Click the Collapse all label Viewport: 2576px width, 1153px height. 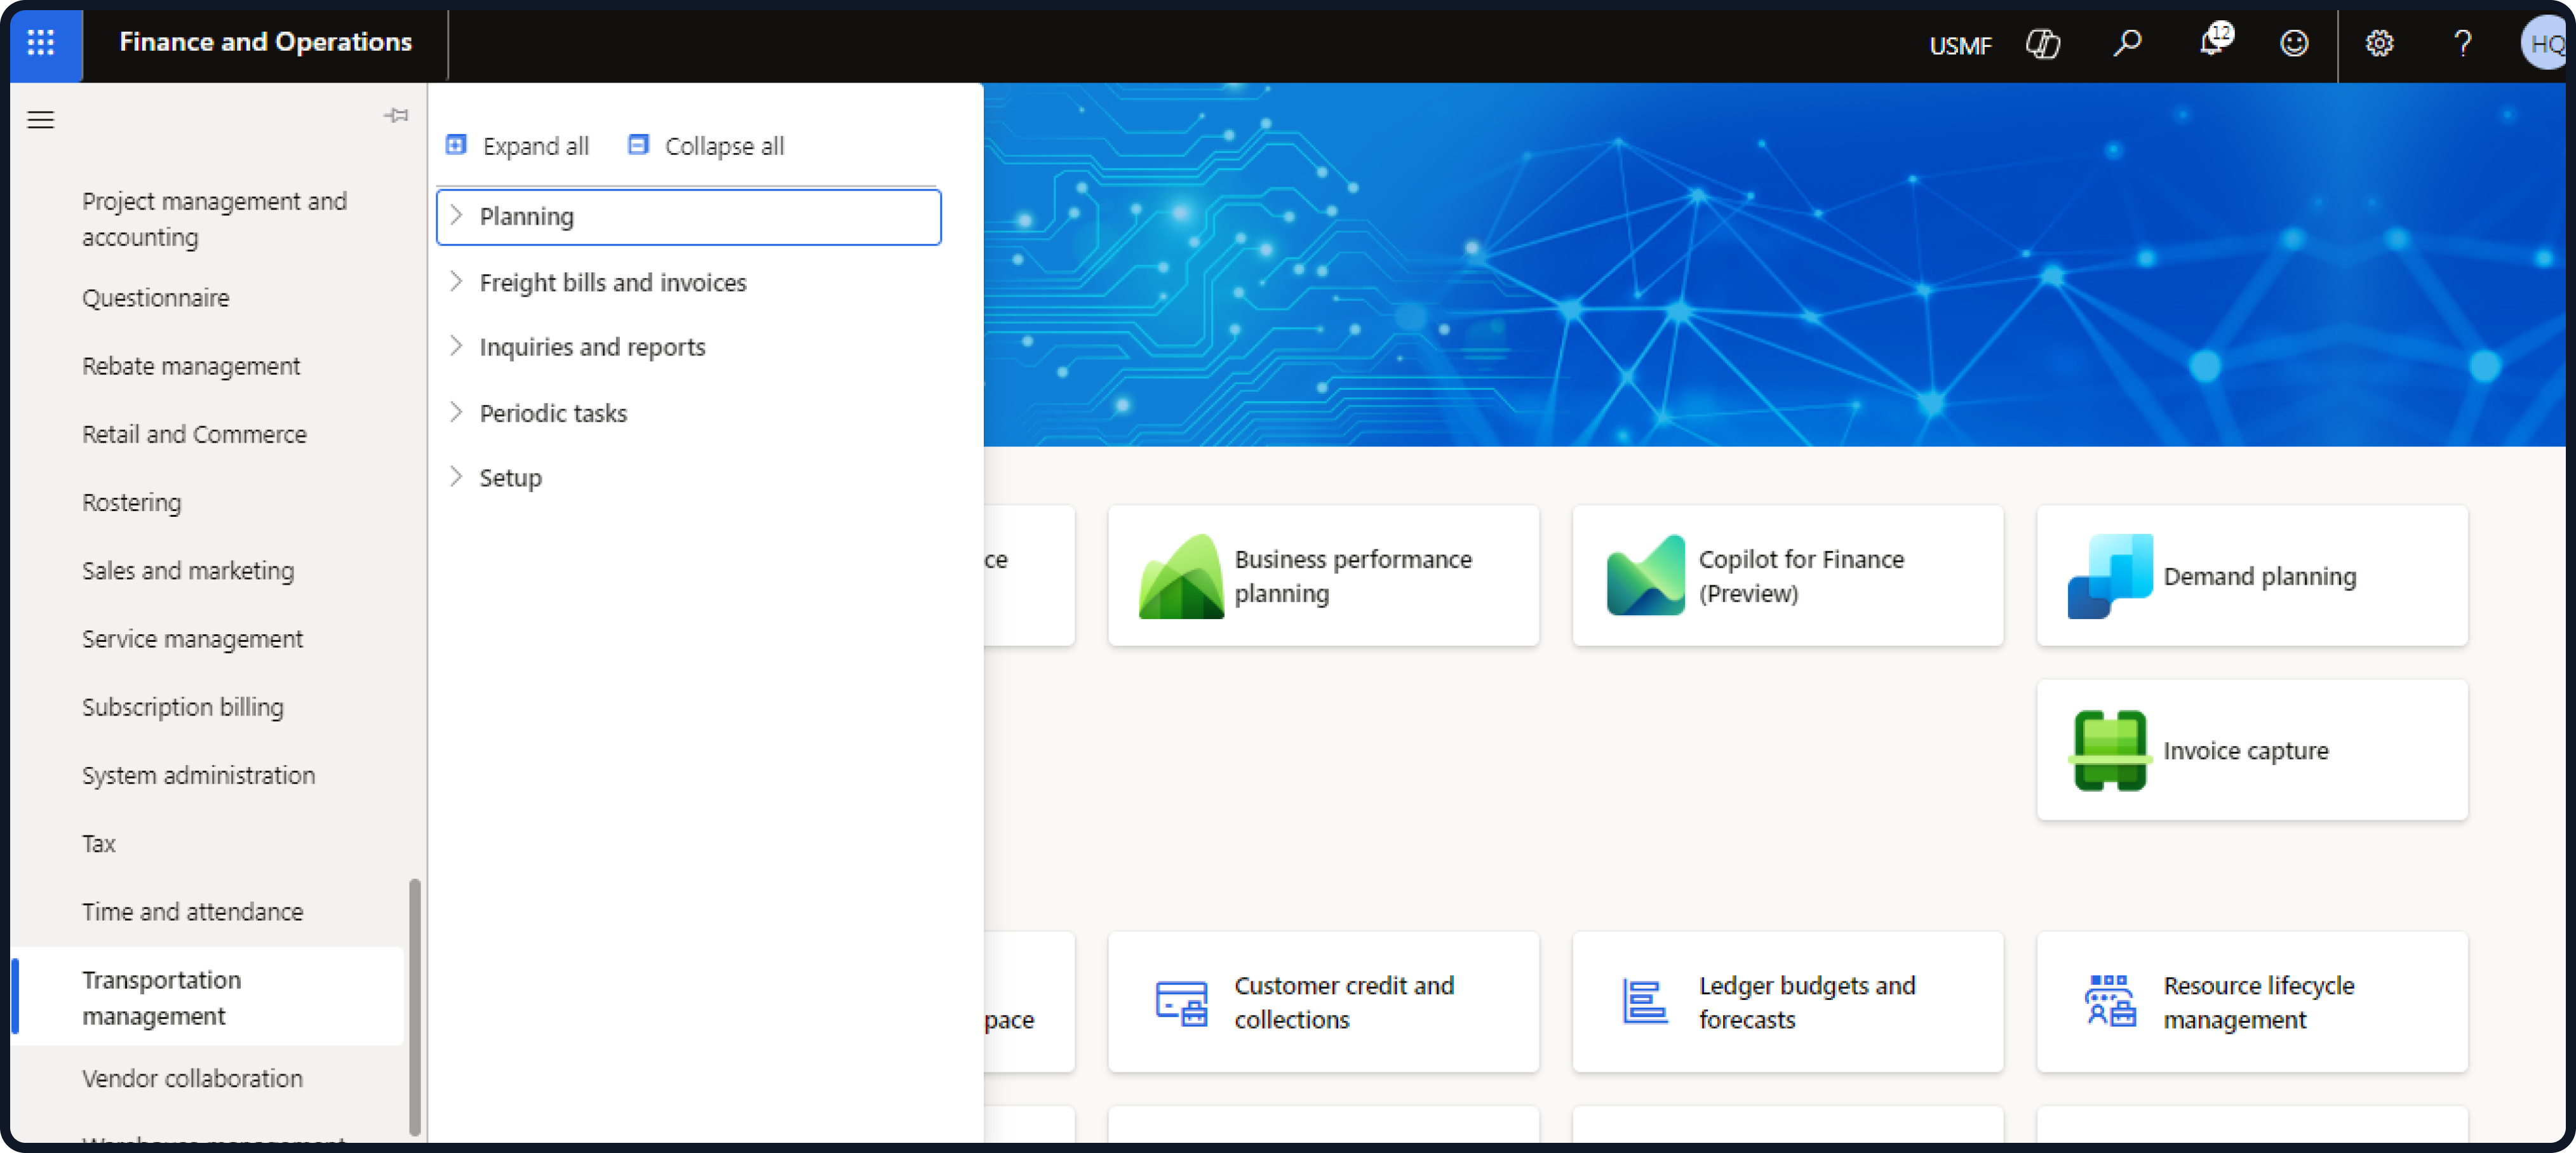(724, 146)
